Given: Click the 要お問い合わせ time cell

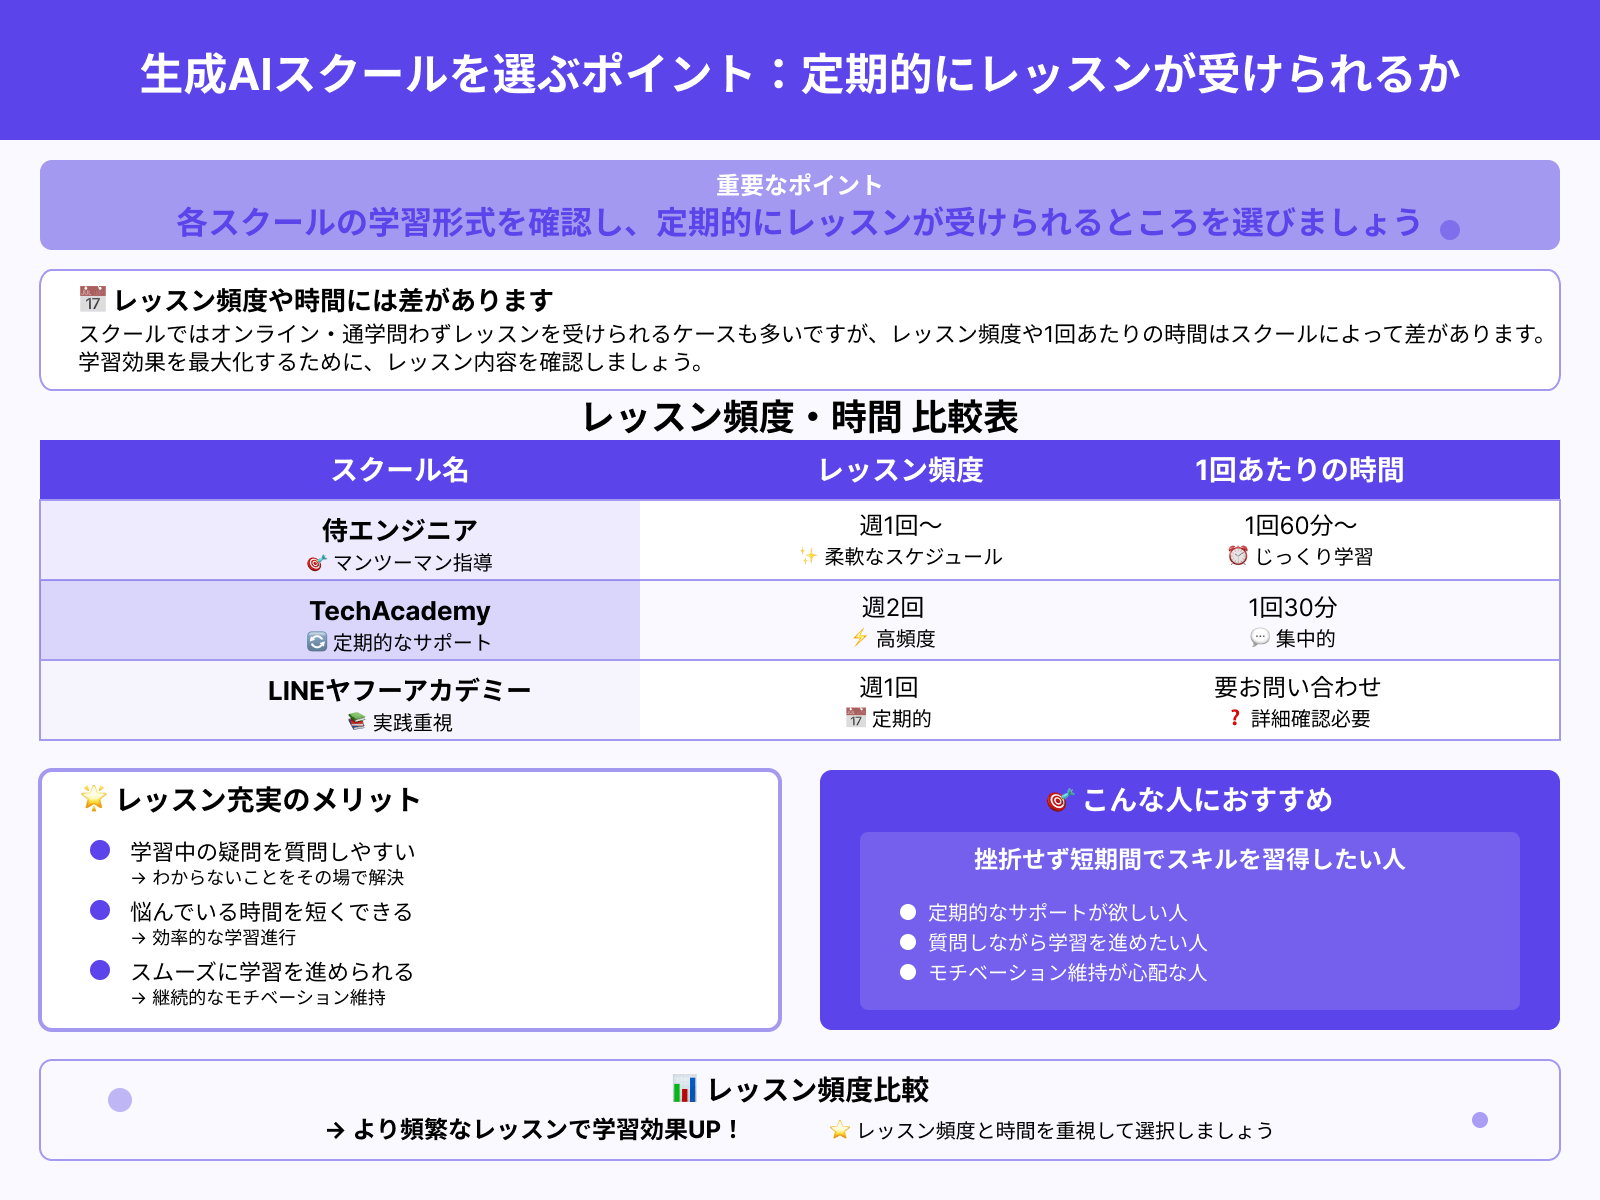Looking at the screenshot, I should (x=1297, y=687).
